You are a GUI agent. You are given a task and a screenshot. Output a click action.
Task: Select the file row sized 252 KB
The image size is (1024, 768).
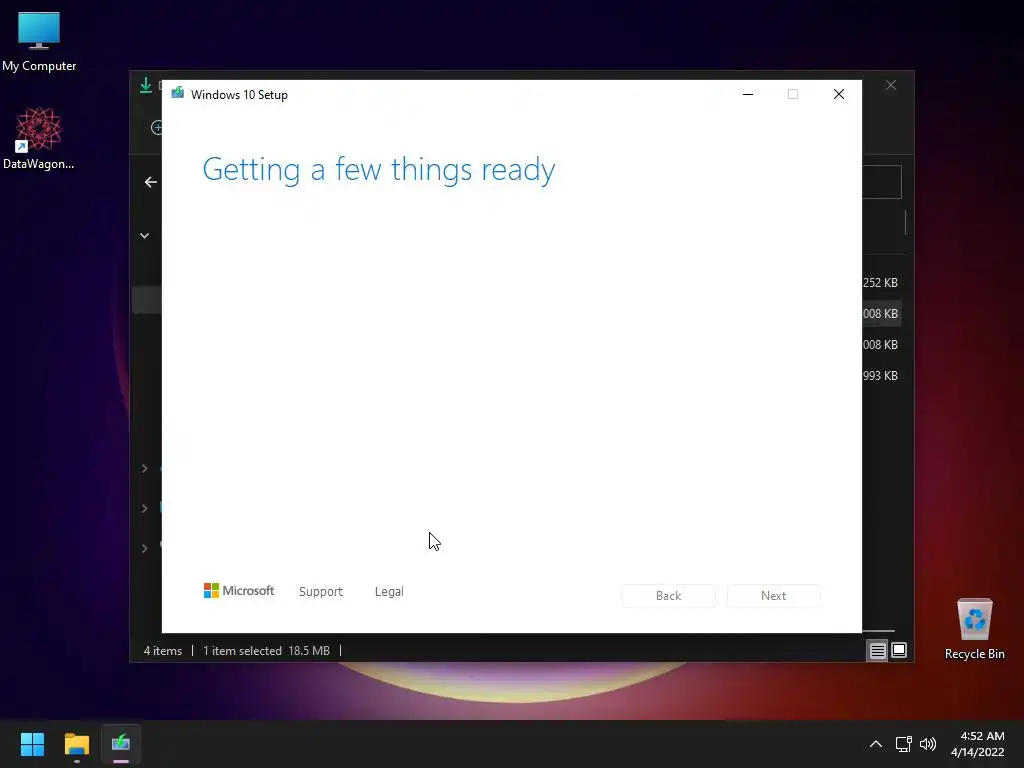pyautogui.click(x=881, y=283)
